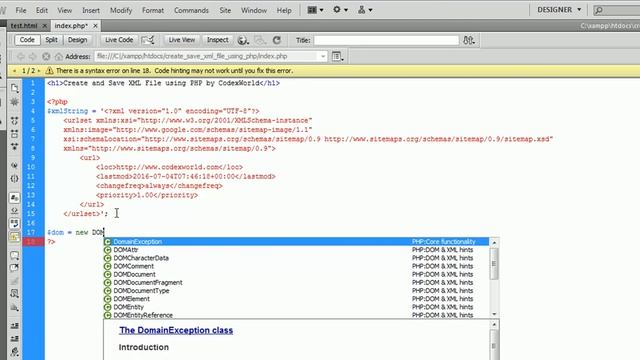Click the Move or Convert CSS icon
Screen dimensions: 640x360
[15, 307]
